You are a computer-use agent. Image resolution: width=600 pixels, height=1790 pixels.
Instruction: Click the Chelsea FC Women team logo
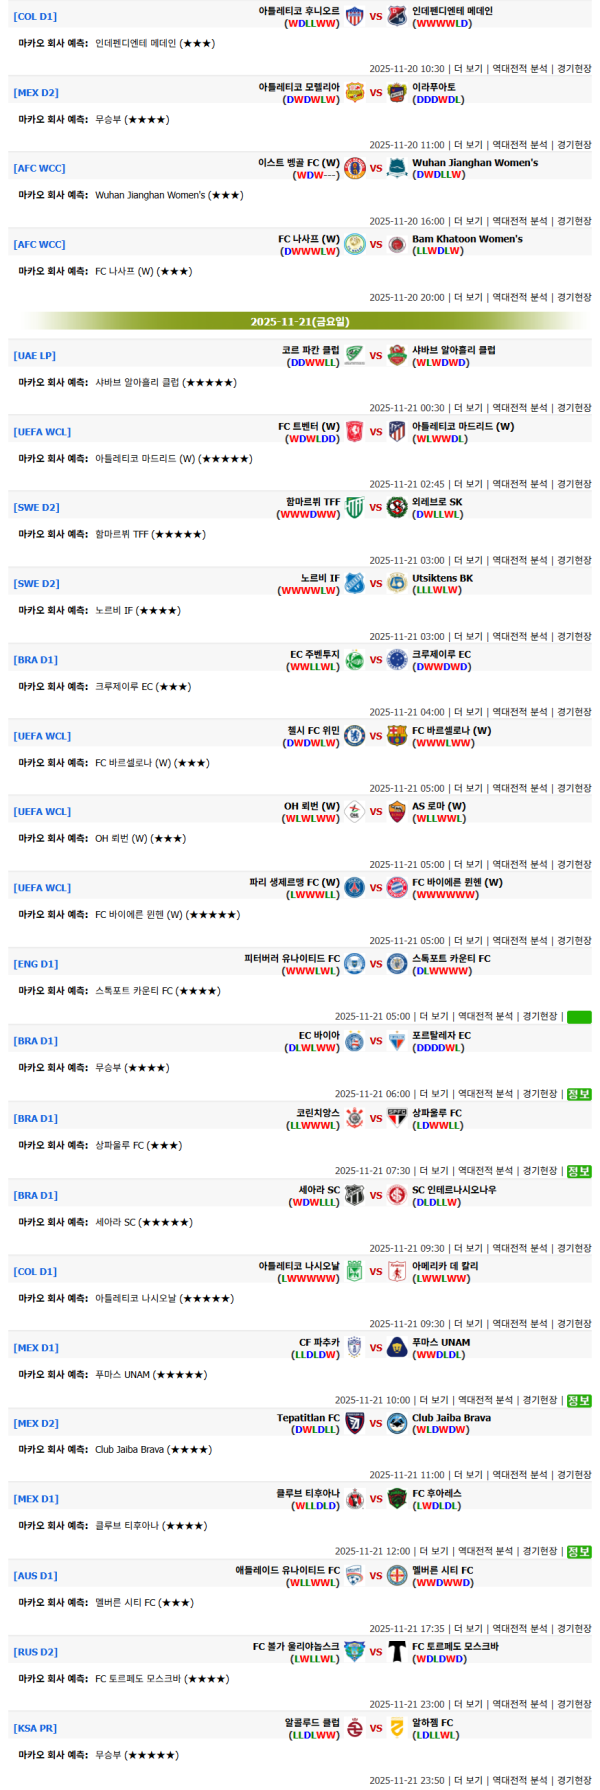pos(354,736)
